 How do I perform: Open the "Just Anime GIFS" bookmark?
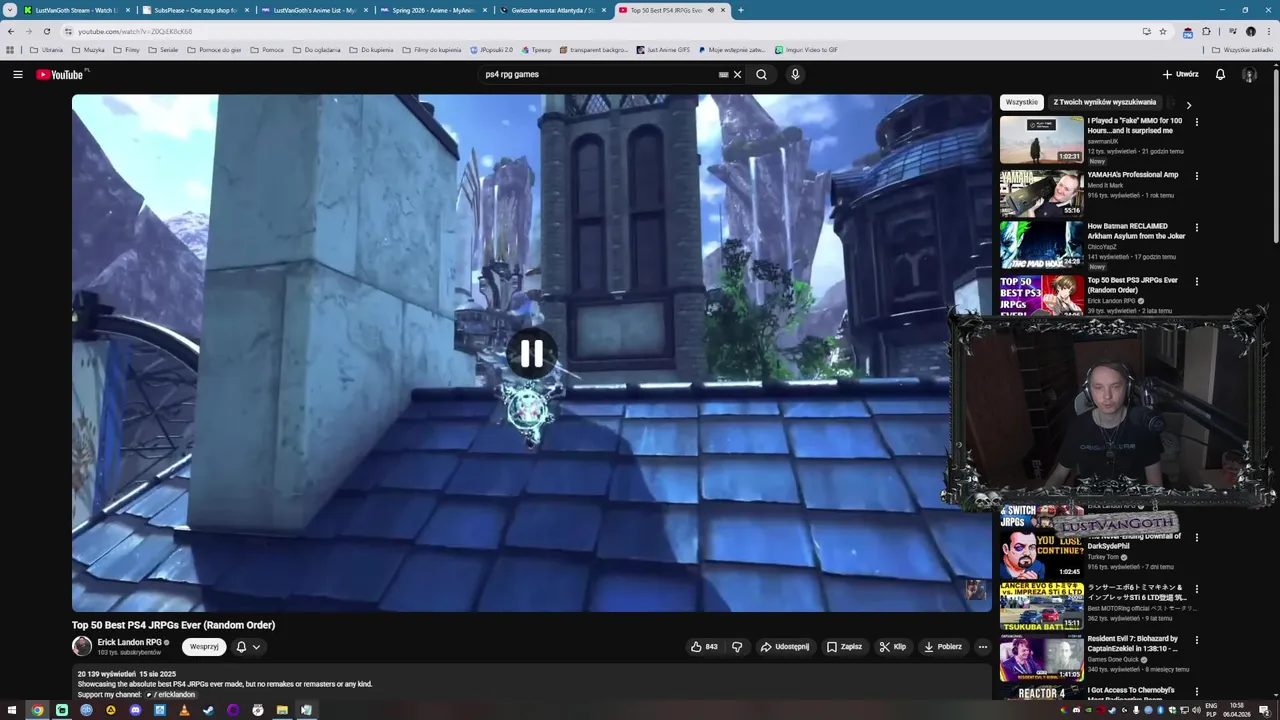coord(662,49)
